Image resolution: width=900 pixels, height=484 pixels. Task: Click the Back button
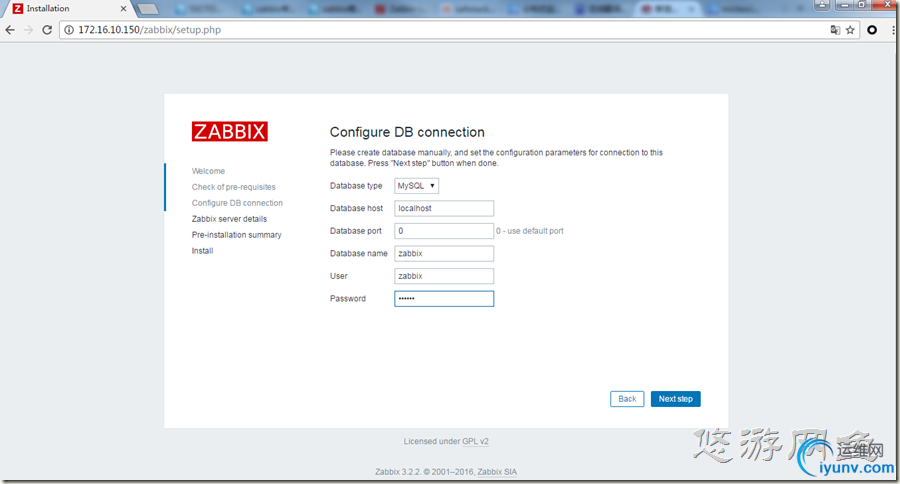tap(627, 399)
